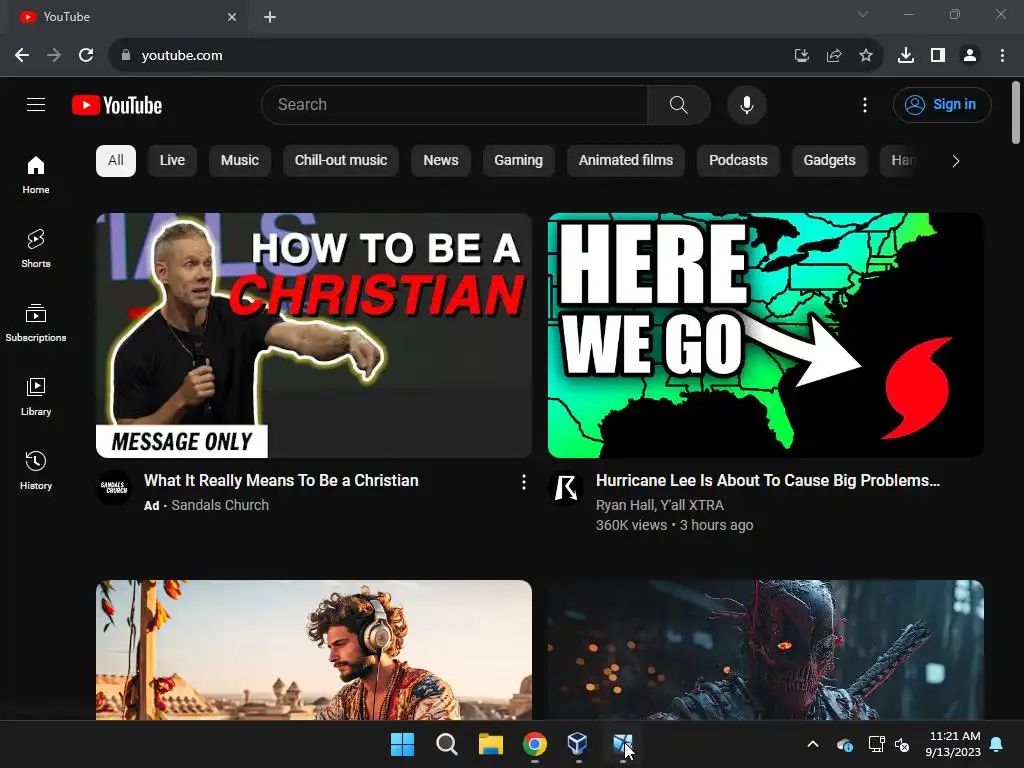Click the padlock site info icon
Screen dimensions: 1024x768
126,56
